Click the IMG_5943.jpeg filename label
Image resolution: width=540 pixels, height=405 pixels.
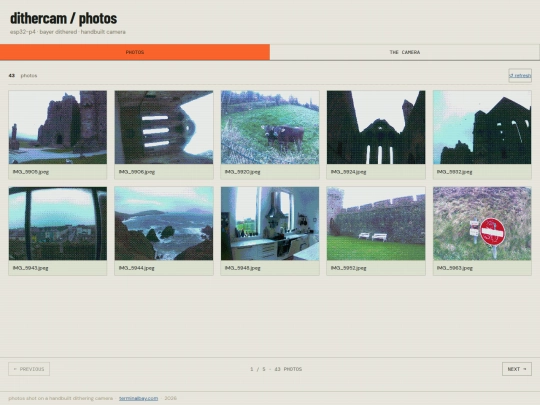click(30, 268)
